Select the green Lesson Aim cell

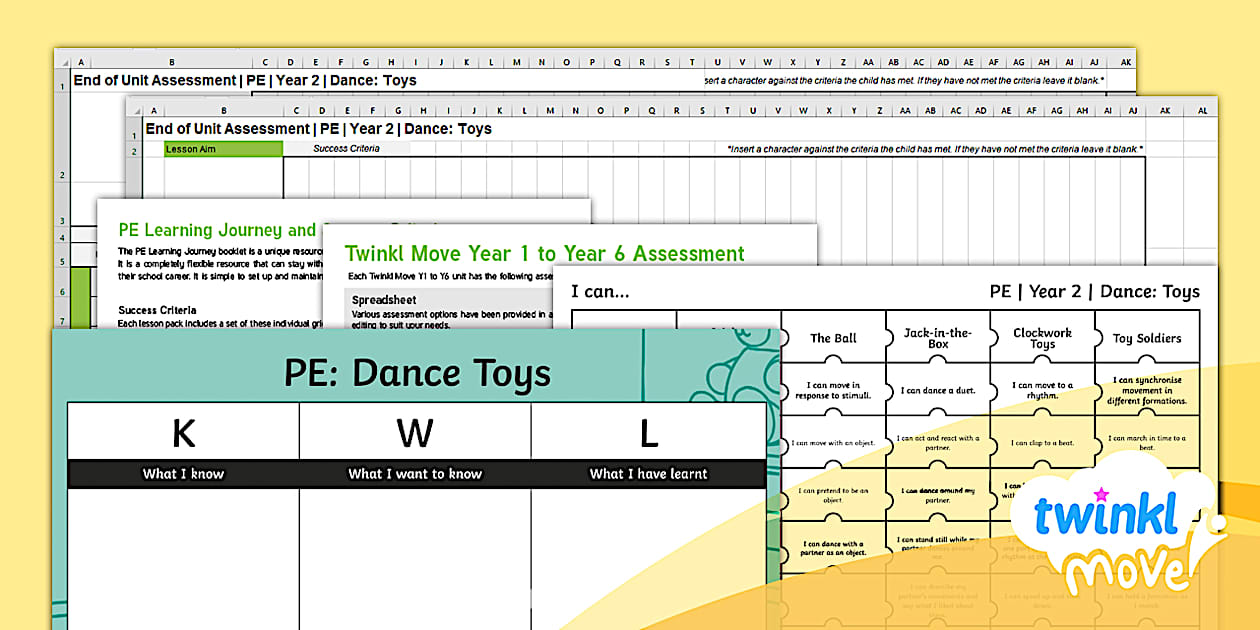pyautogui.click(x=223, y=149)
